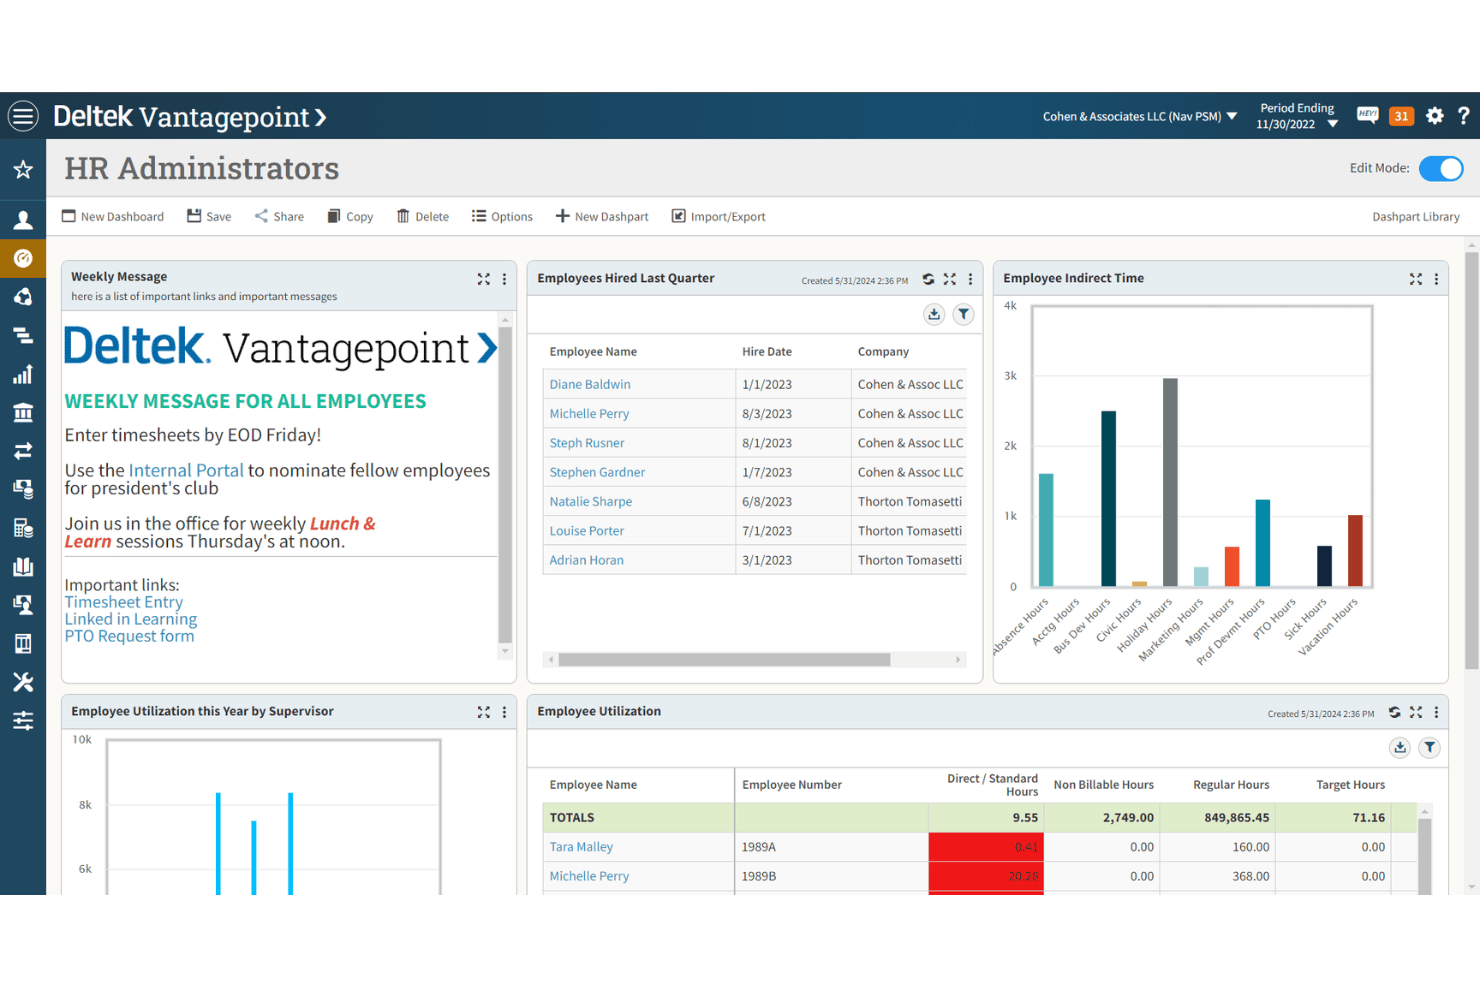The width and height of the screenshot is (1480, 987).
Task: Open the person icon in sidebar
Action: (23, 220)
